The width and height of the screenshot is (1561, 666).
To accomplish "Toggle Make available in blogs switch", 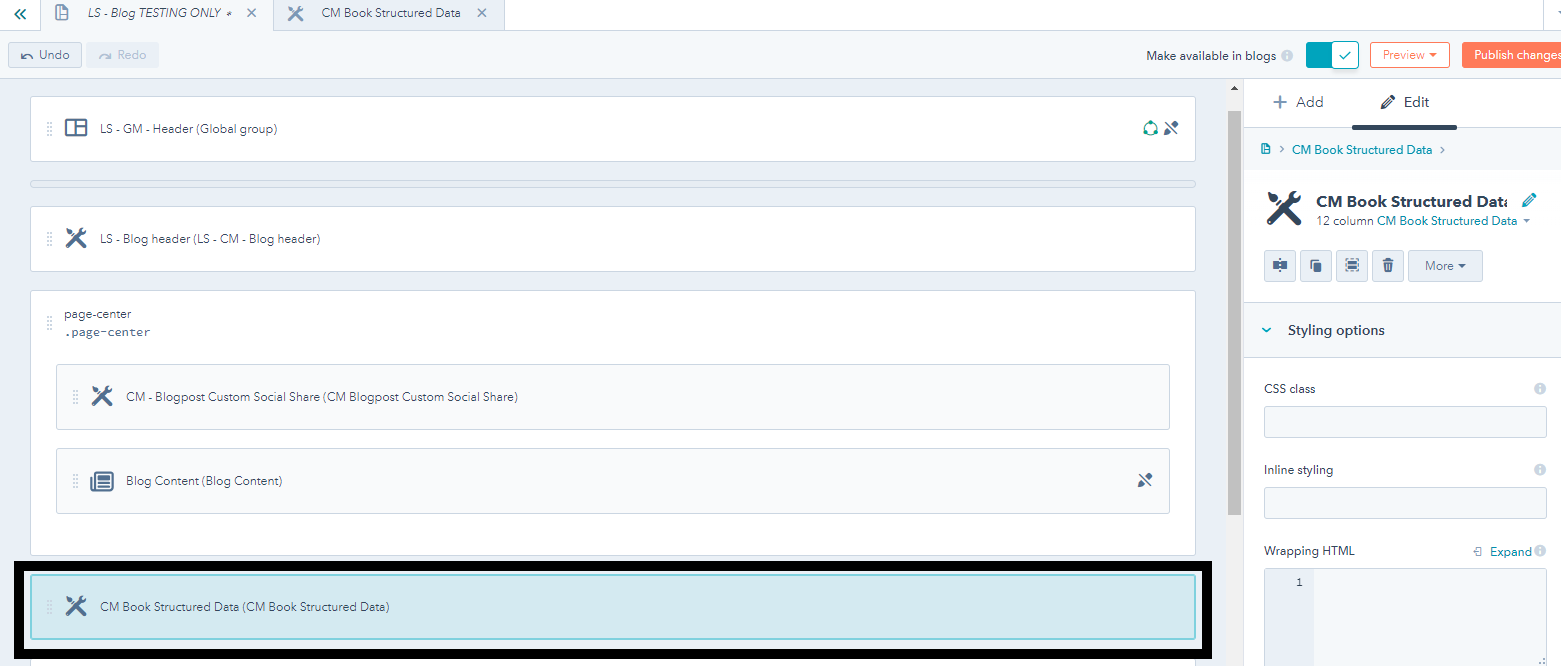I will [x=1331, y=55].
